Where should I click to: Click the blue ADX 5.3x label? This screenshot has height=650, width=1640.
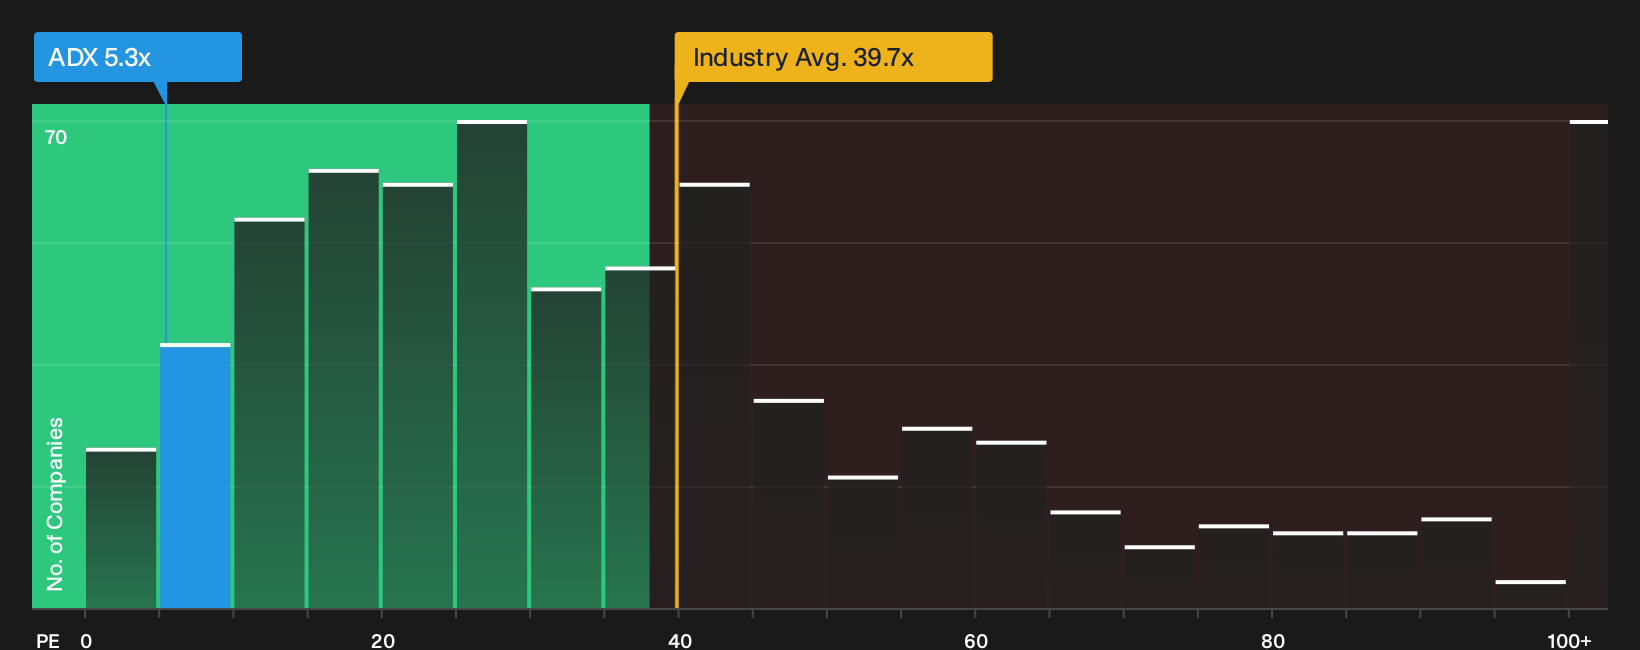pos(138,57)
